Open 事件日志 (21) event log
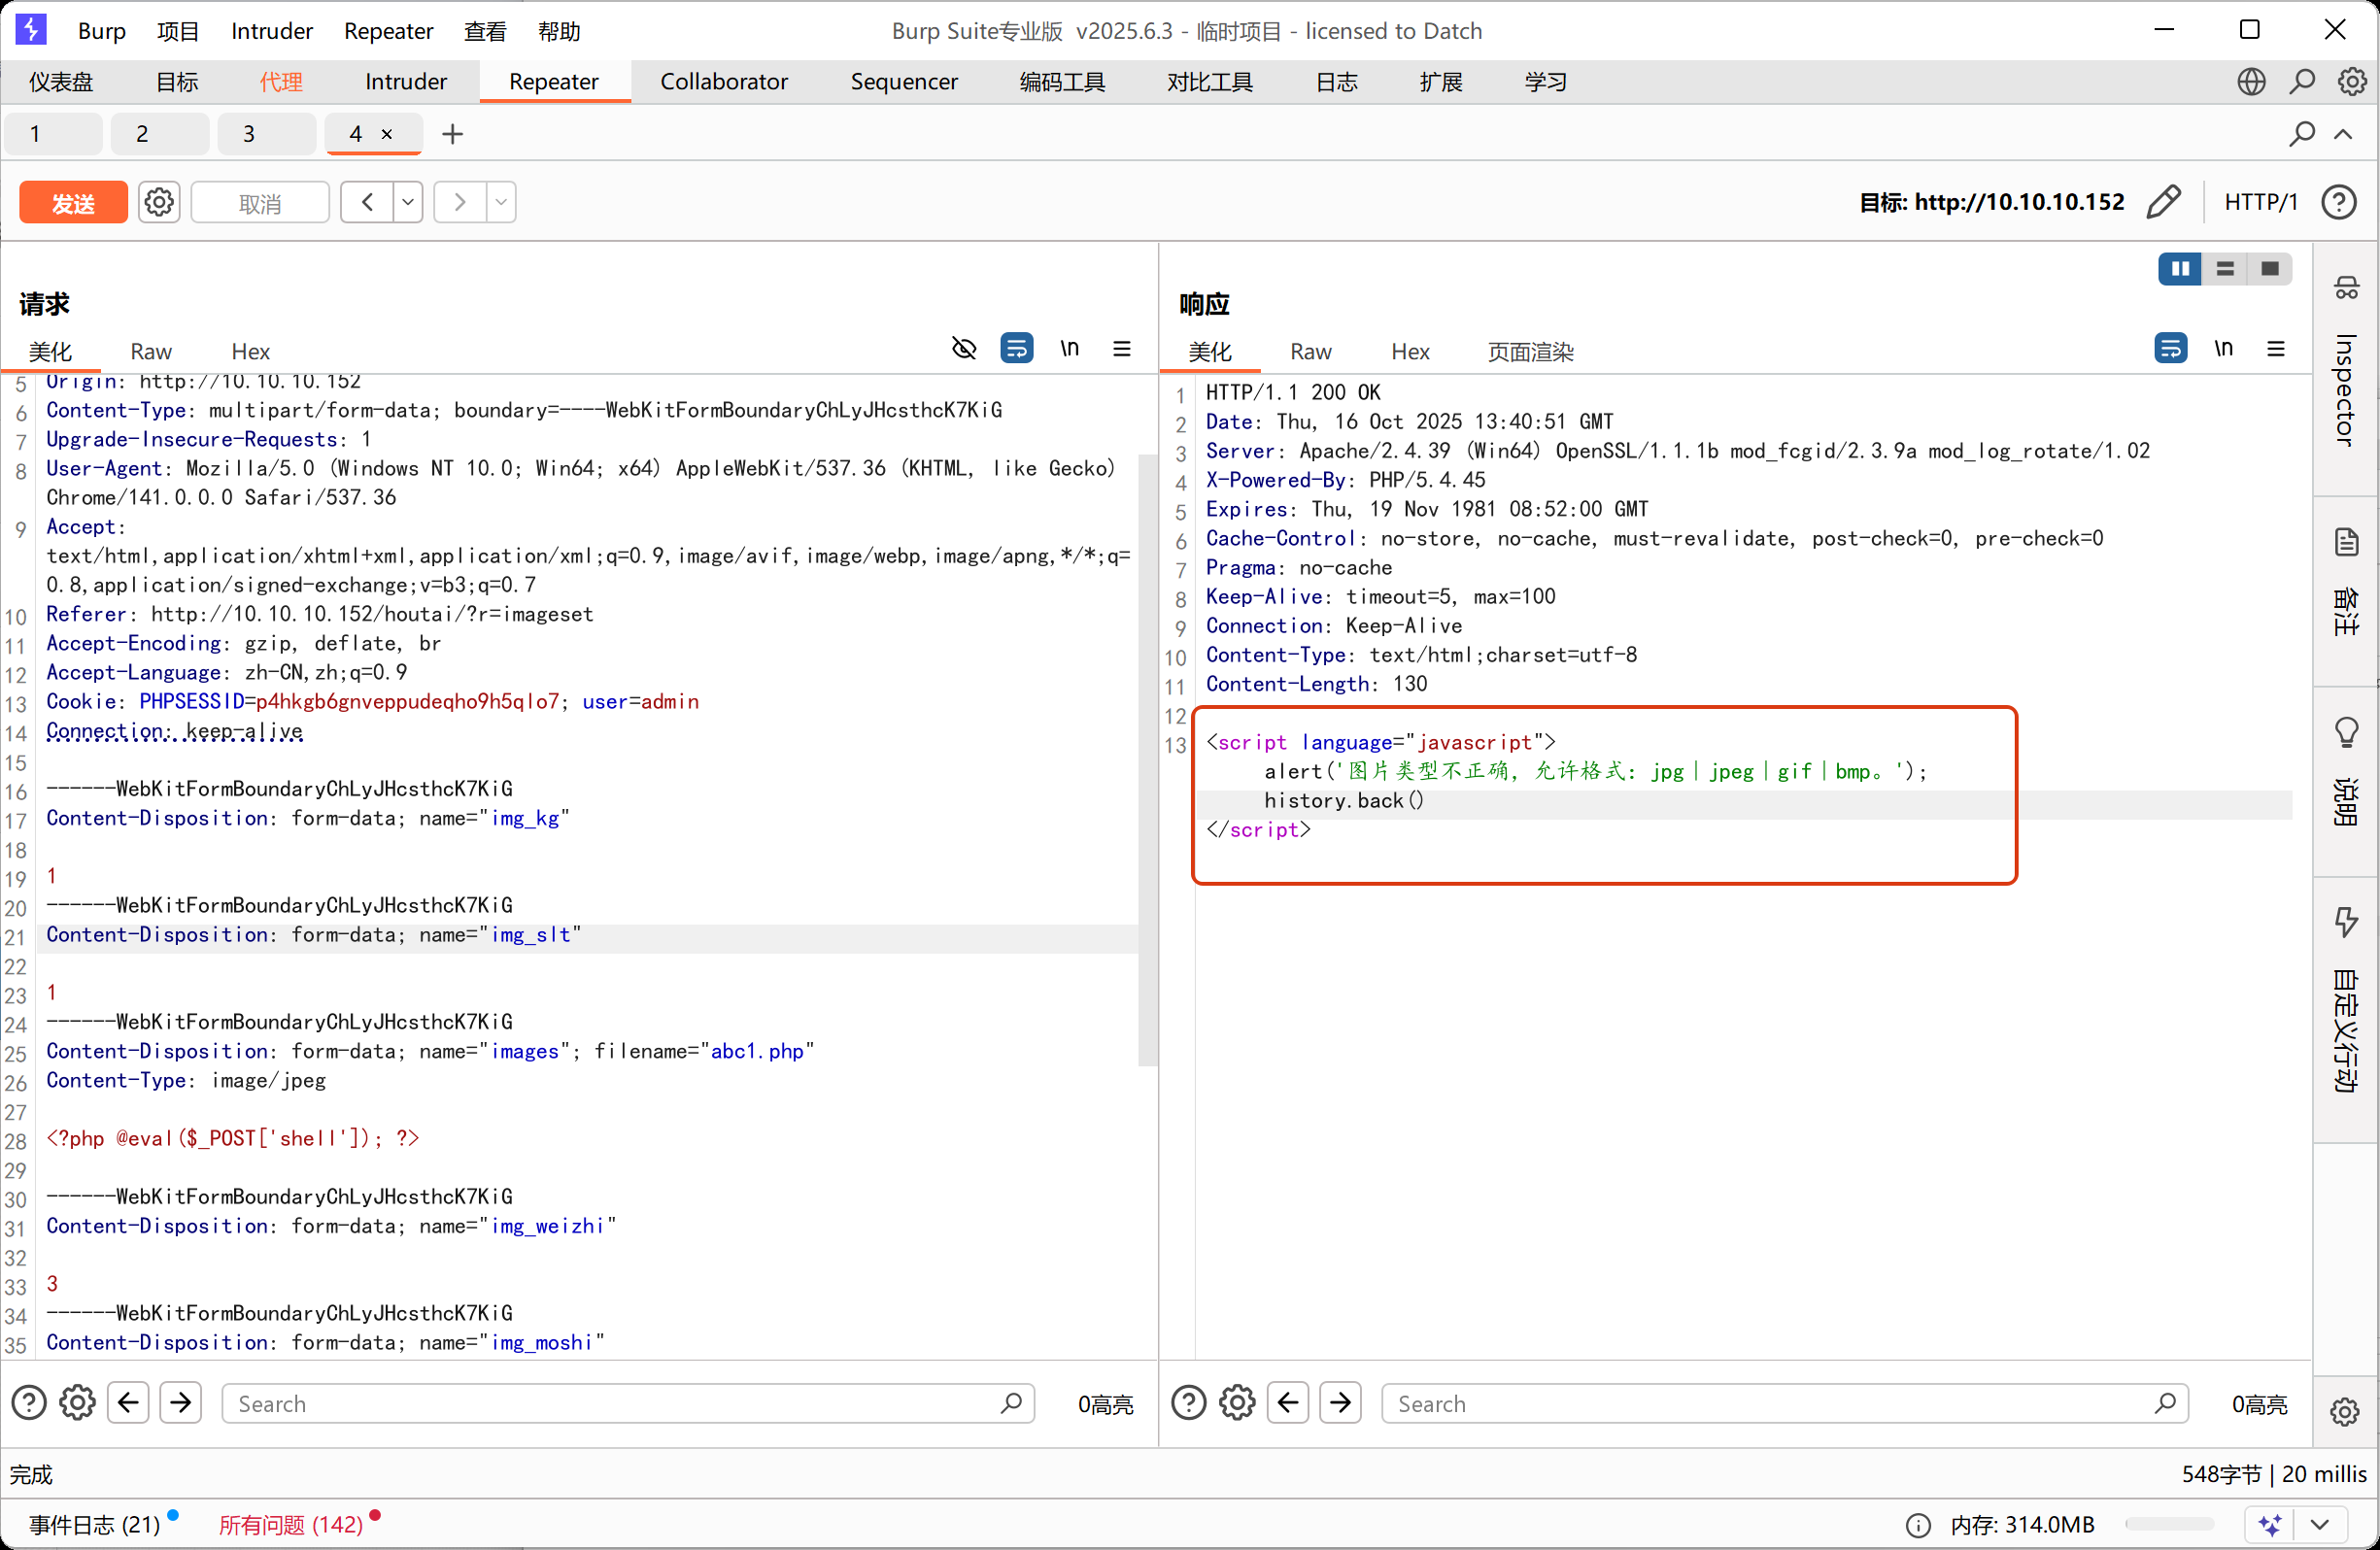The image size is (2380, 1550). (x=95, y=1525)
